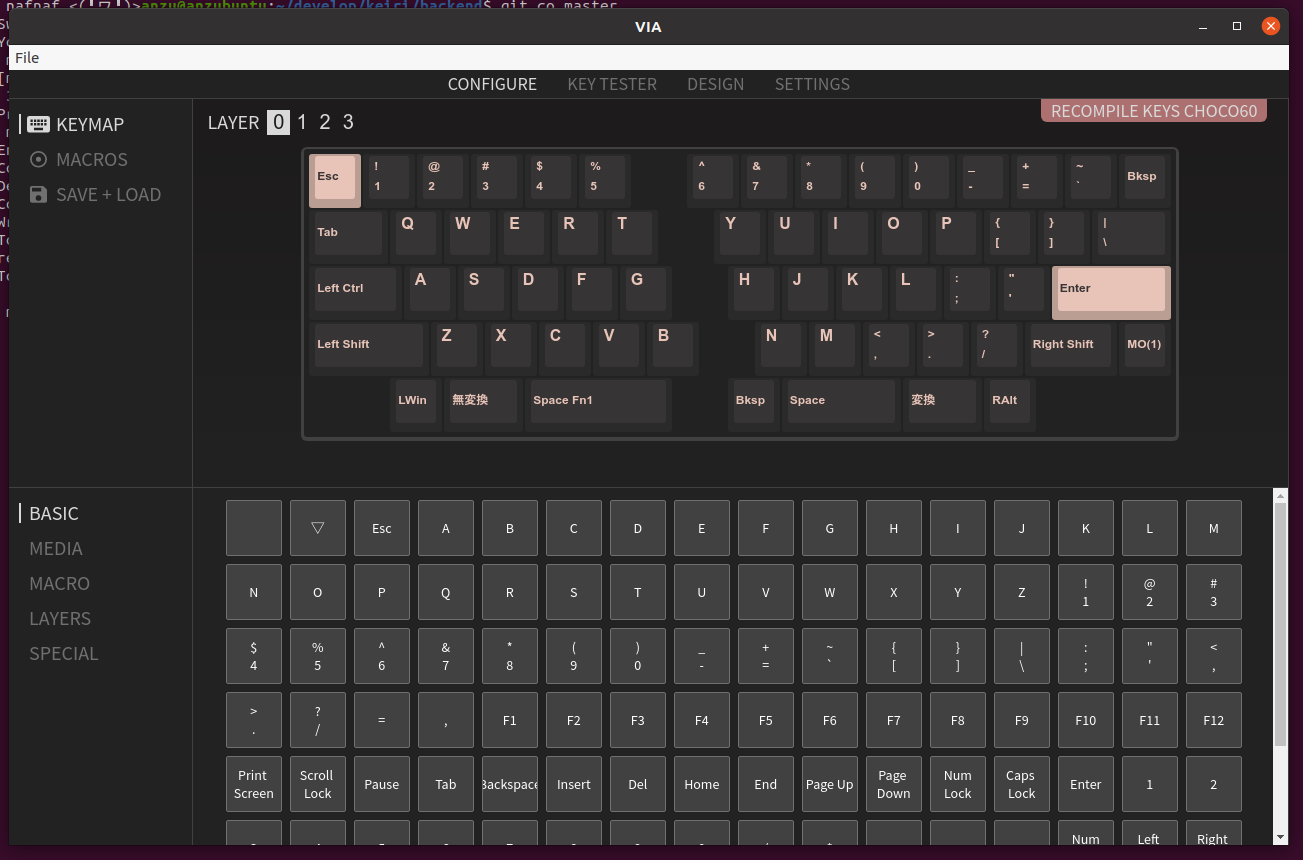Choose the Print Screen keycode
This screenshot has width=1303, height=860.
click(x=254, y=784)
